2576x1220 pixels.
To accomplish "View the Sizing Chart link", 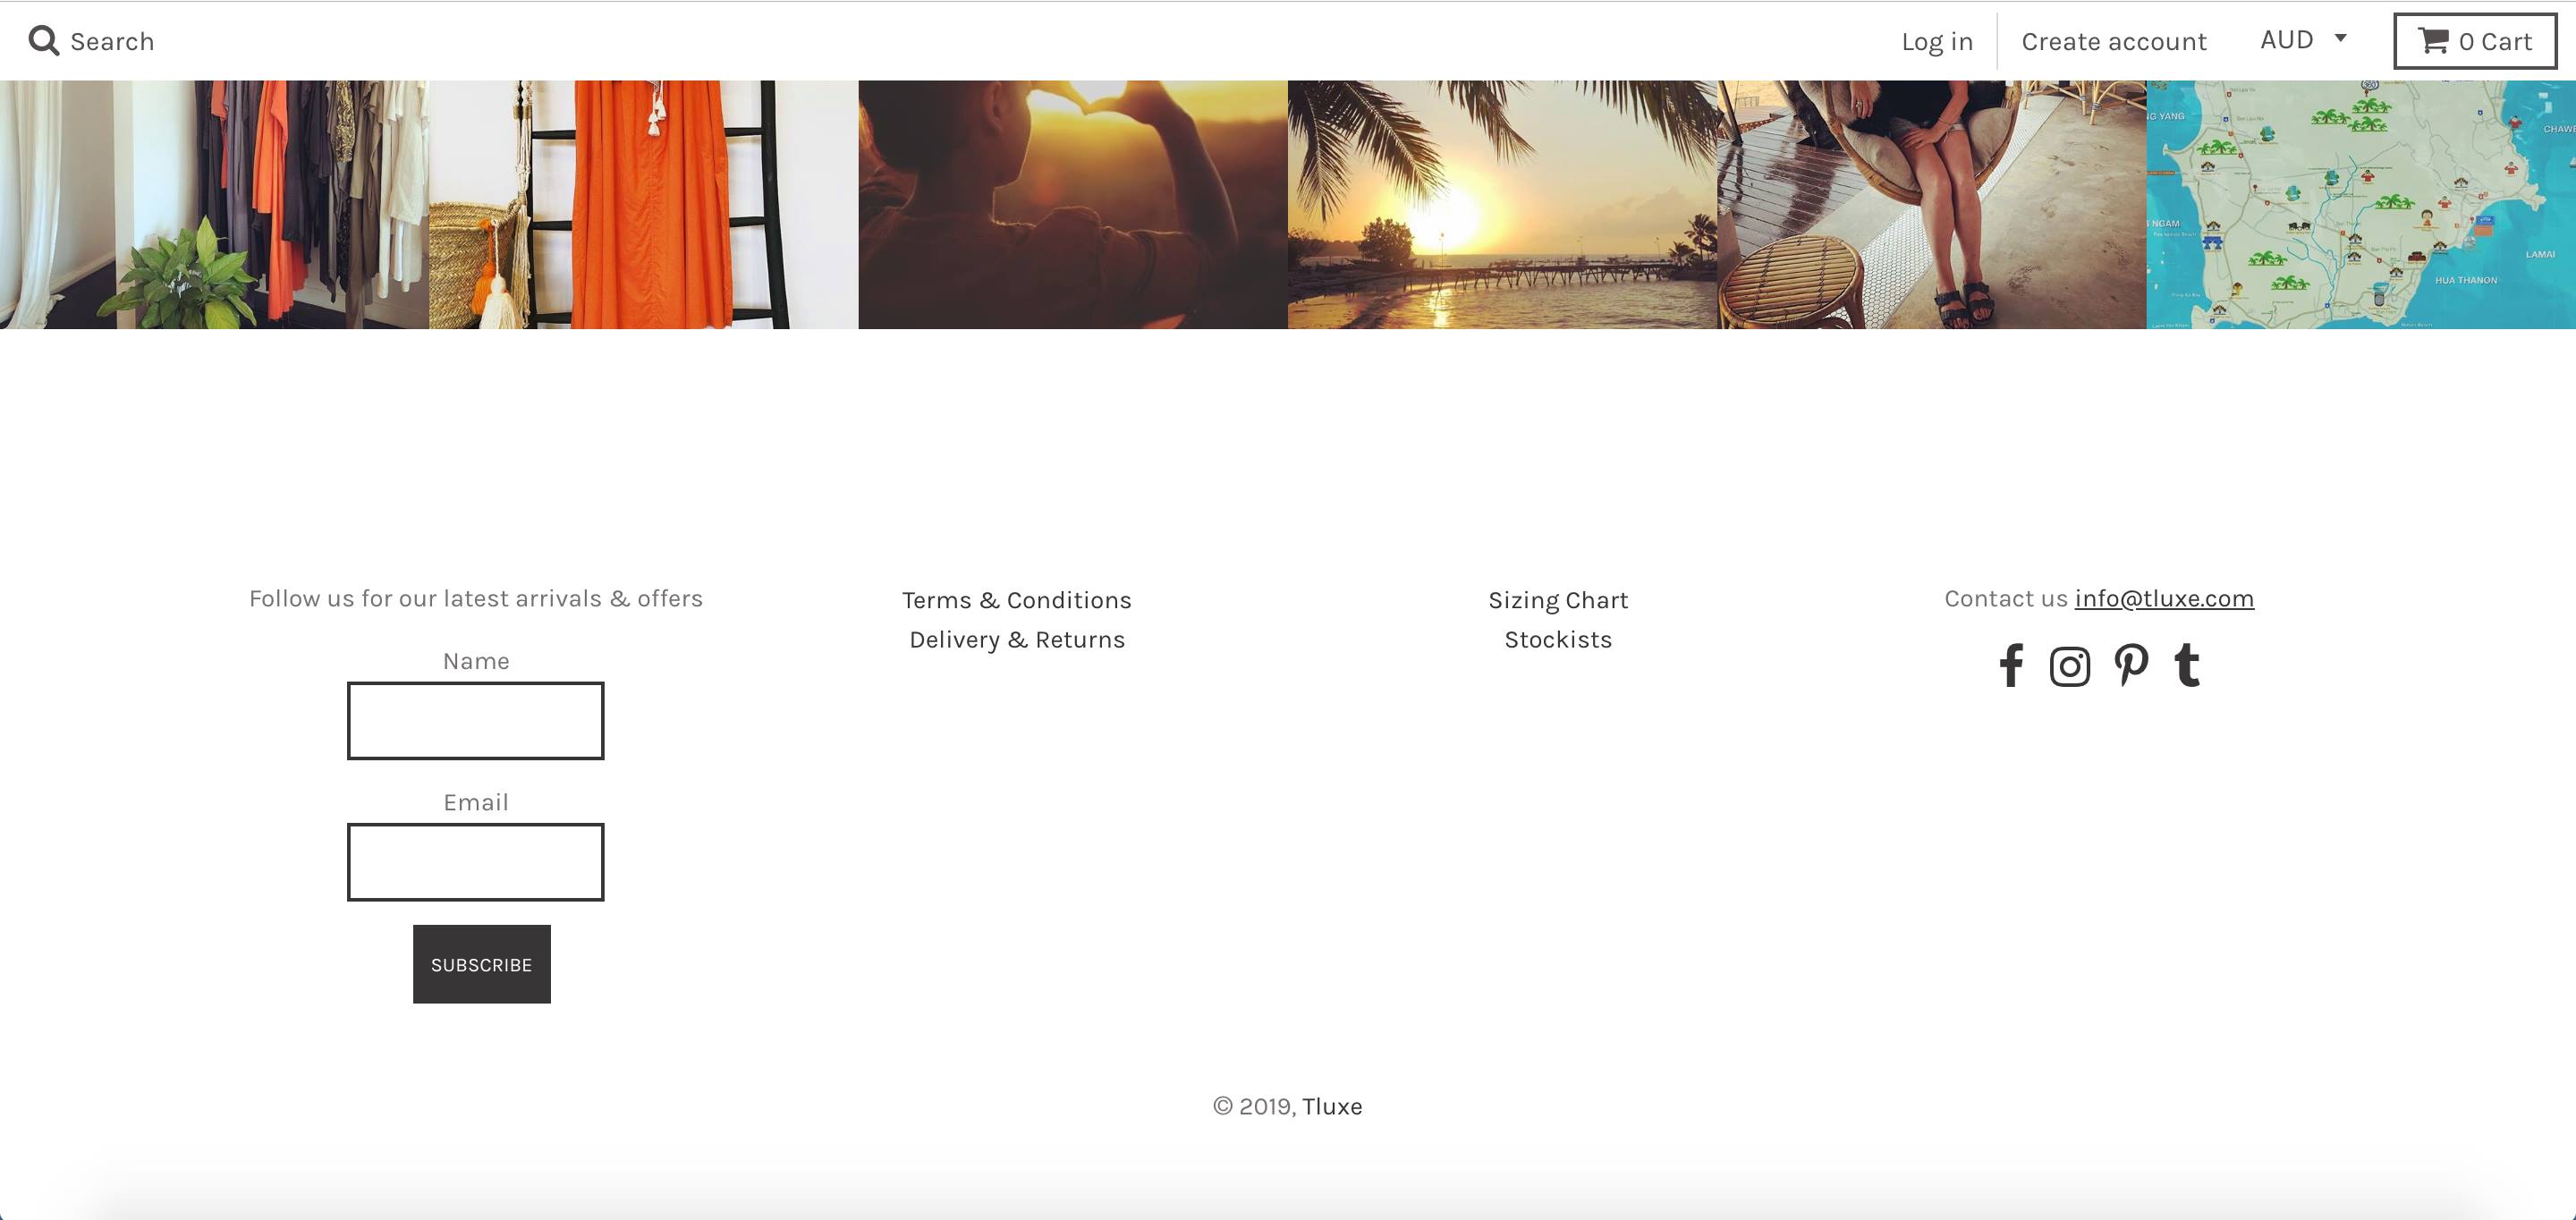I will tap(1558, 600).
